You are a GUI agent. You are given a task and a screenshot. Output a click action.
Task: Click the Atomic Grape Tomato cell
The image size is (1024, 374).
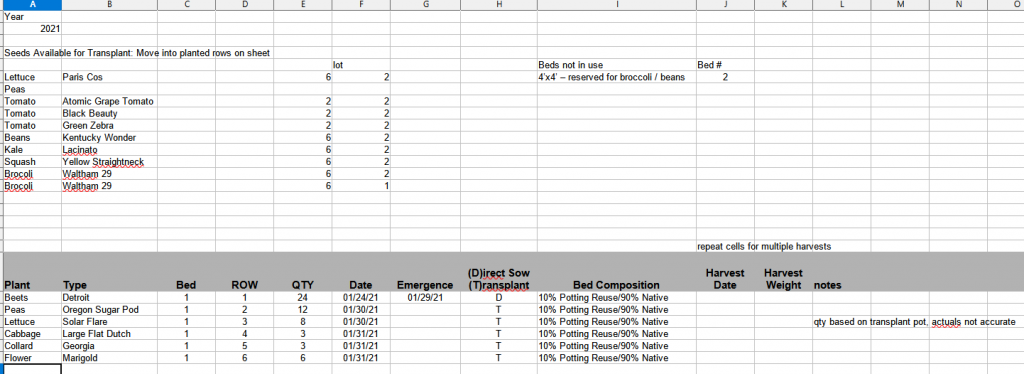(109, 101)
